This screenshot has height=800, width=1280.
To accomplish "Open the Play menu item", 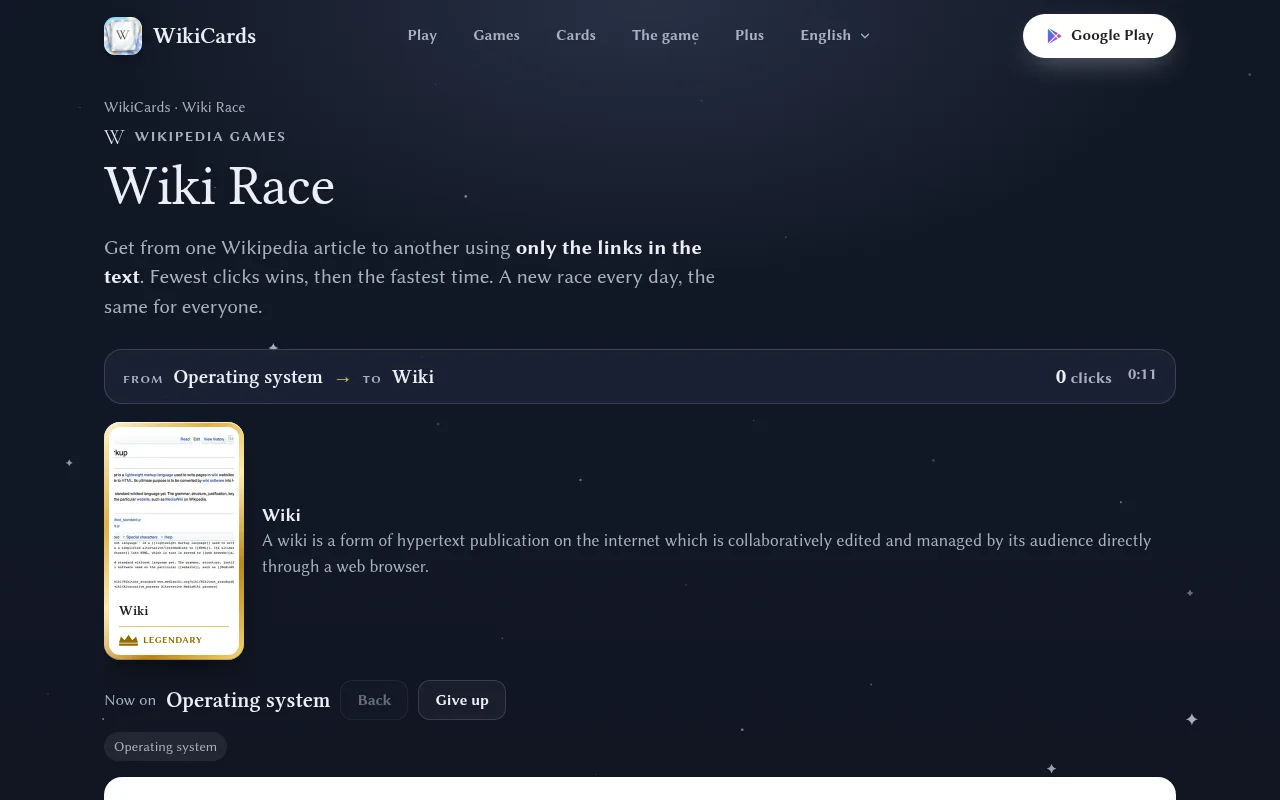I will (422, 35).
